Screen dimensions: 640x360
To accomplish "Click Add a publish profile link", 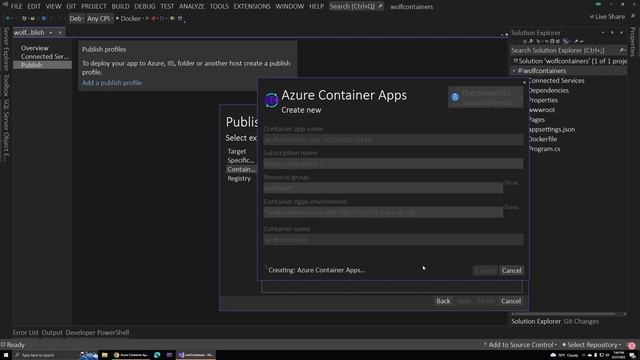I will tap(112, 83).
